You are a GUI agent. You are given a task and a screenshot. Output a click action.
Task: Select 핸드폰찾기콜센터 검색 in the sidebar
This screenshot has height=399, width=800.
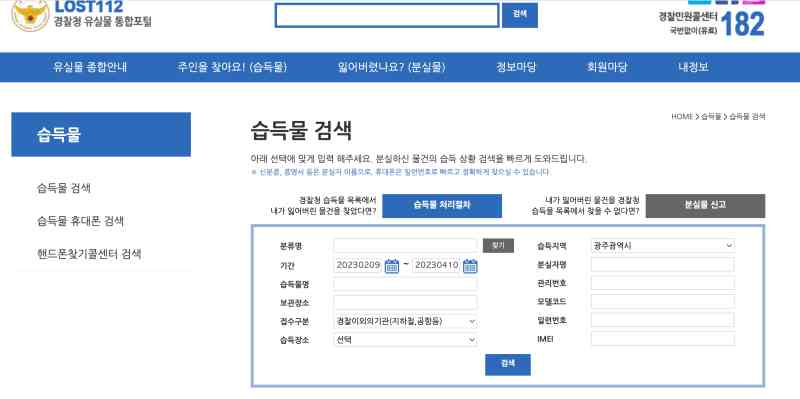coord(89,254)
